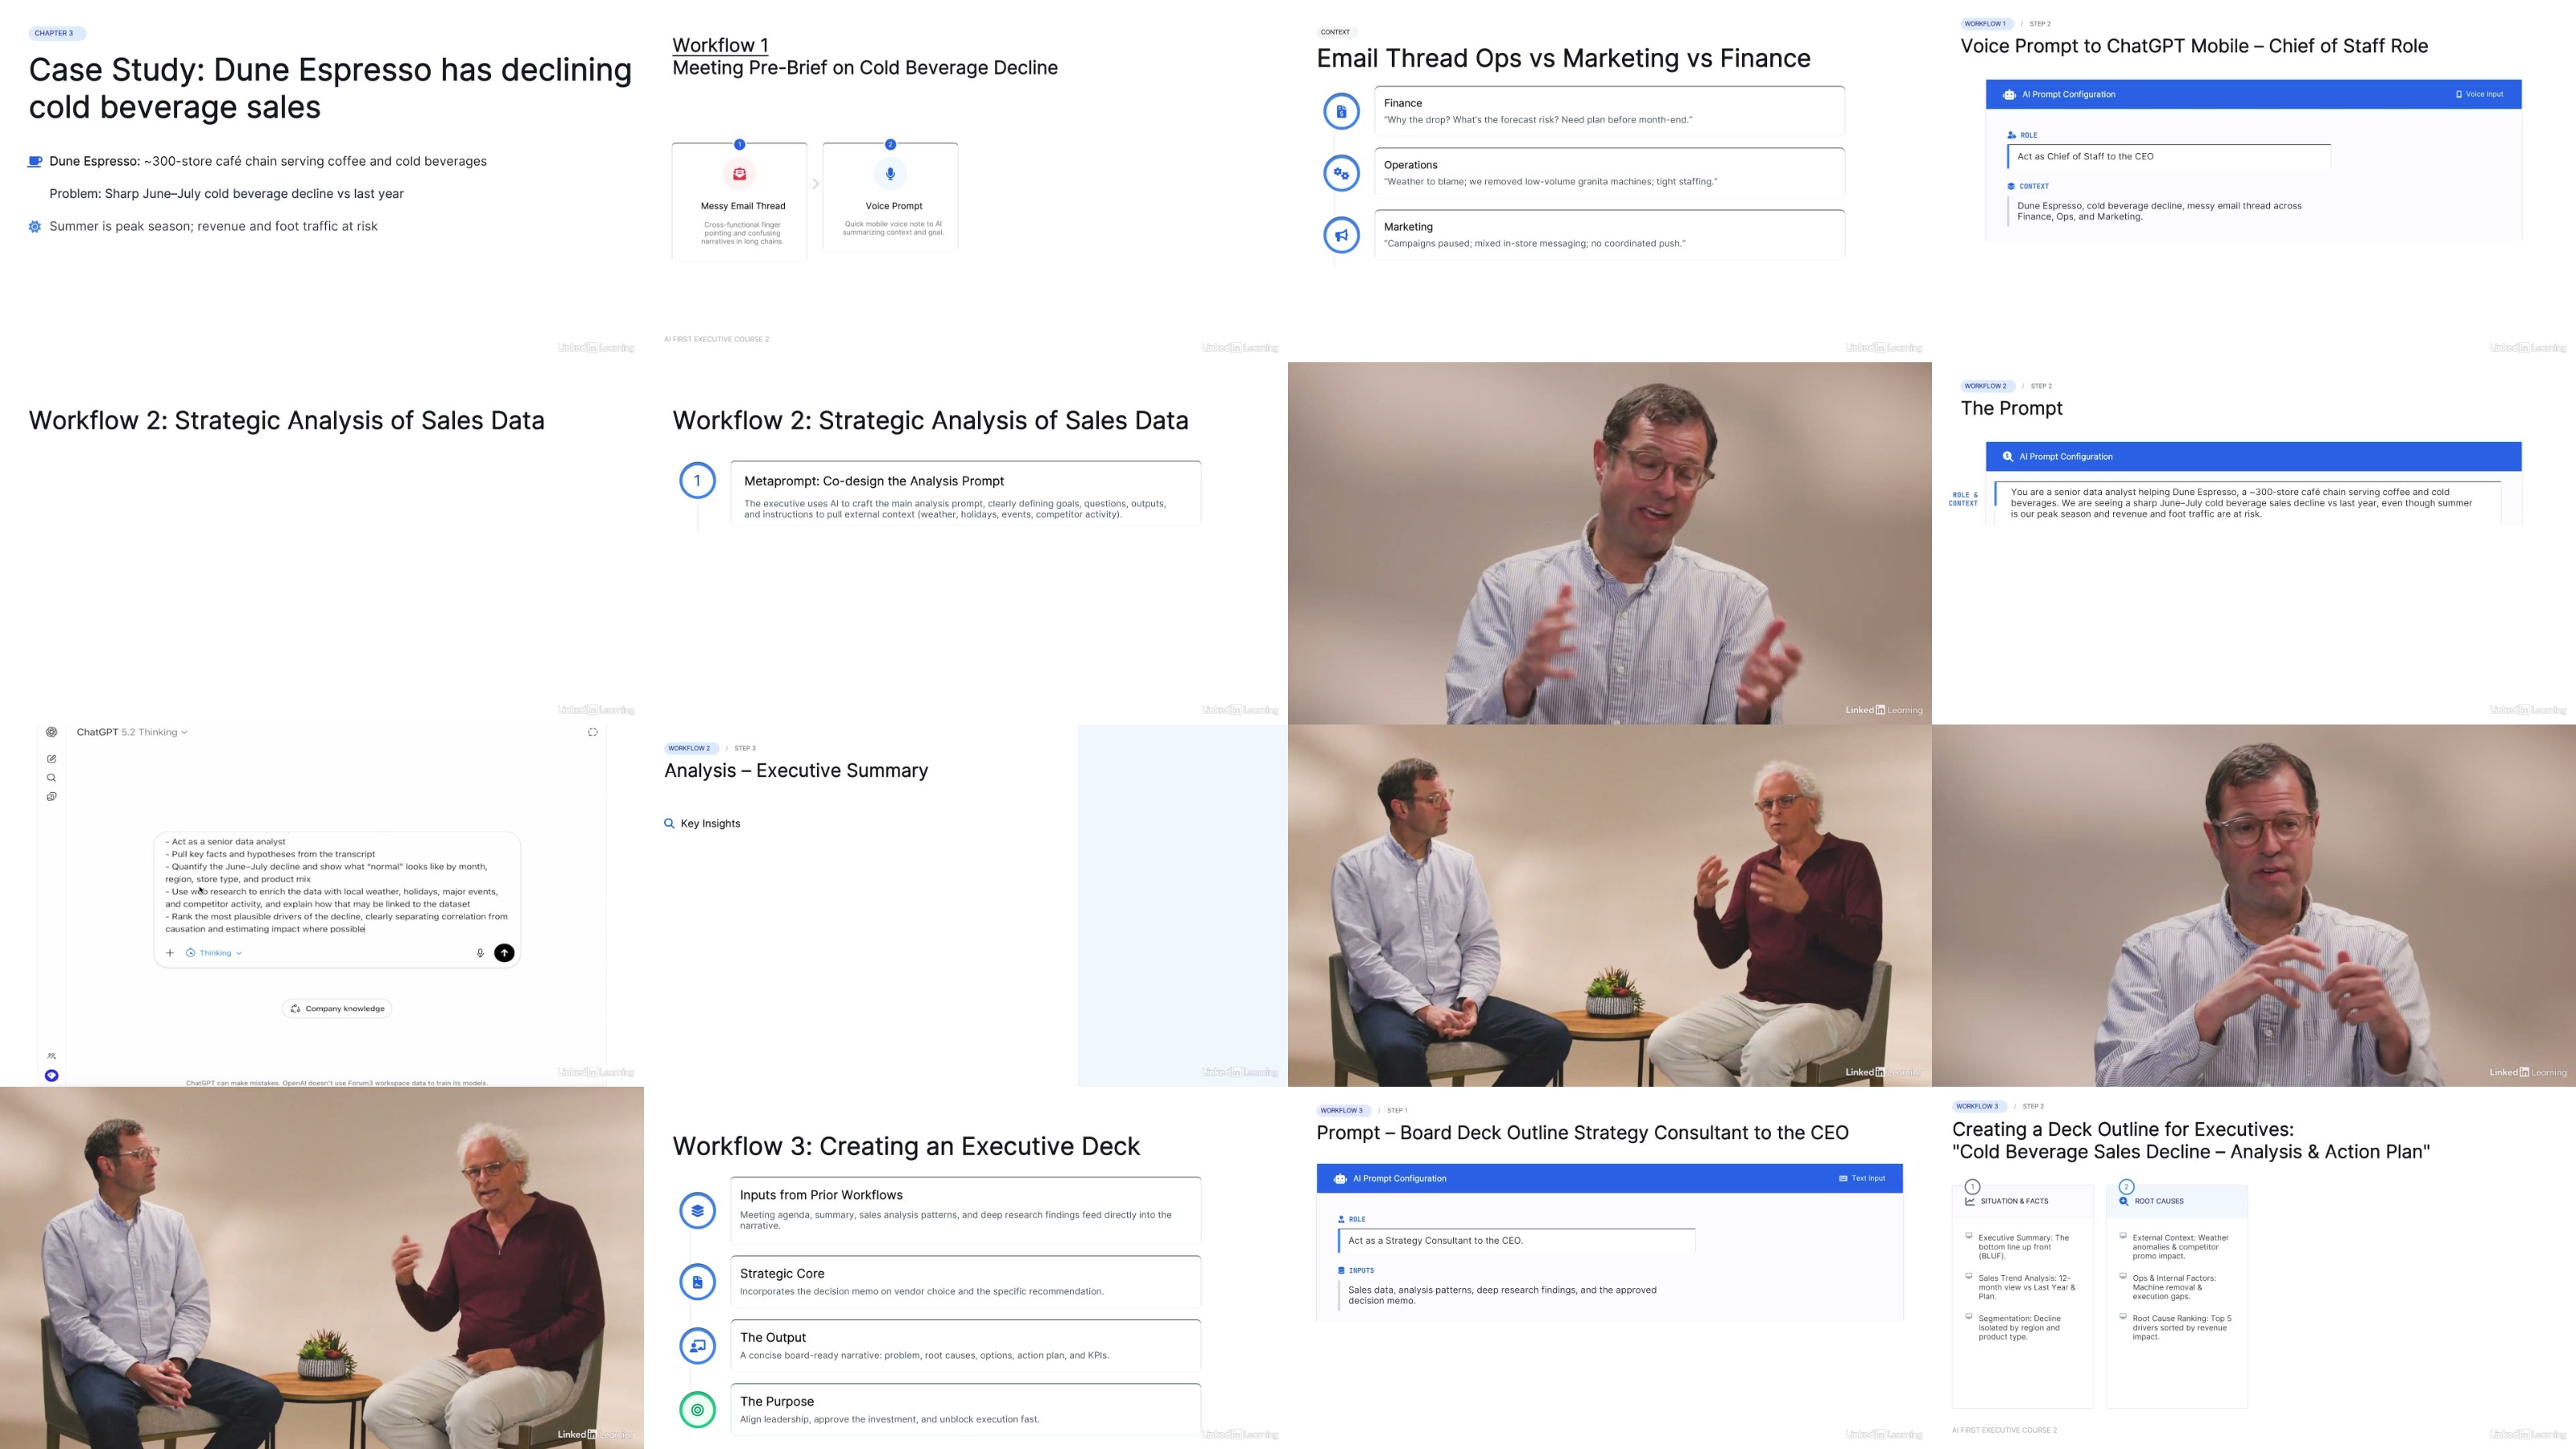Viewport: 2576px width, 1449px height.
Task: Click the Marketing megaphone icon circle
Action: pos(1341,235)
